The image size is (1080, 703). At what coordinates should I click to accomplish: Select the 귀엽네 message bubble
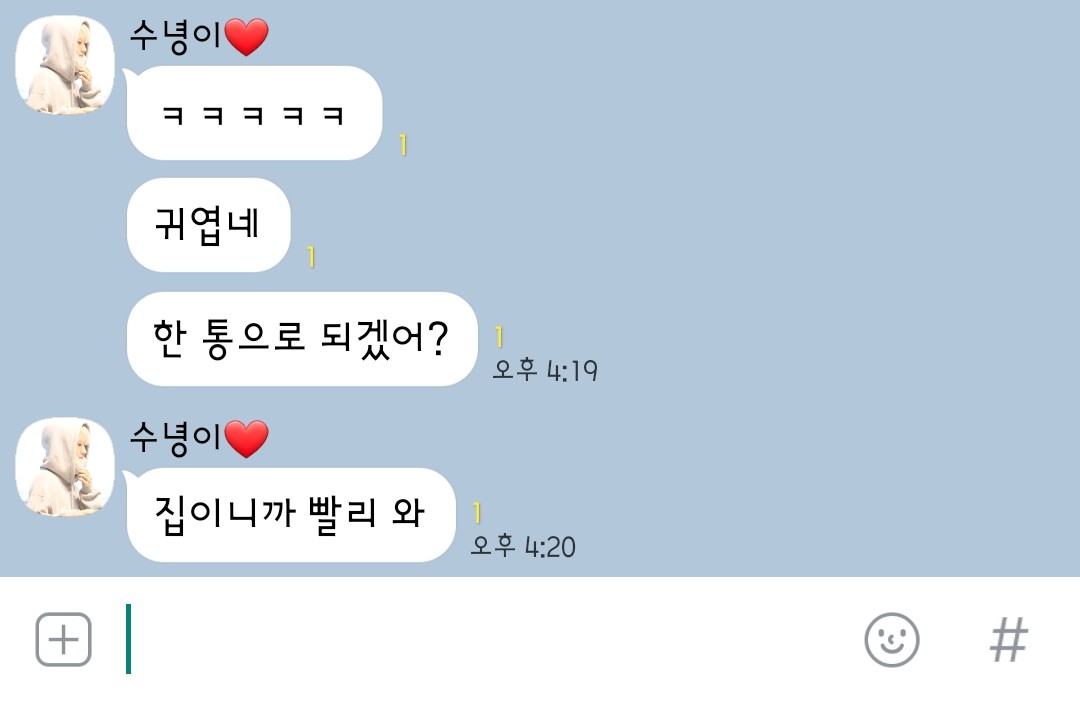click(208, 224)
